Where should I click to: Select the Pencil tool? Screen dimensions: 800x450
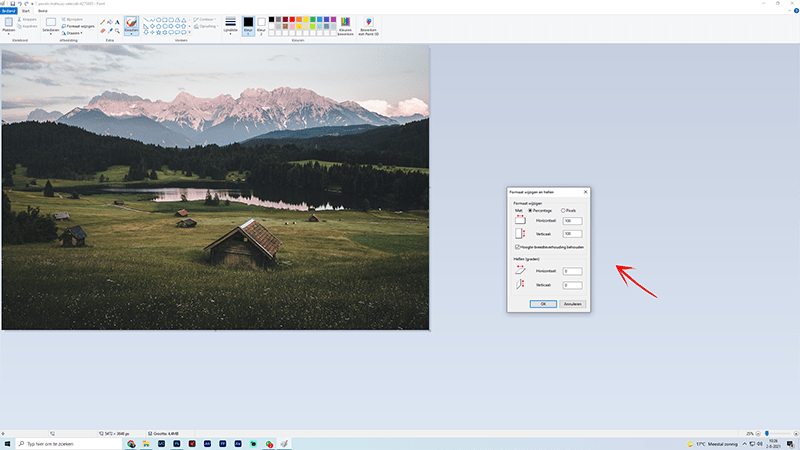coord(103,22)
